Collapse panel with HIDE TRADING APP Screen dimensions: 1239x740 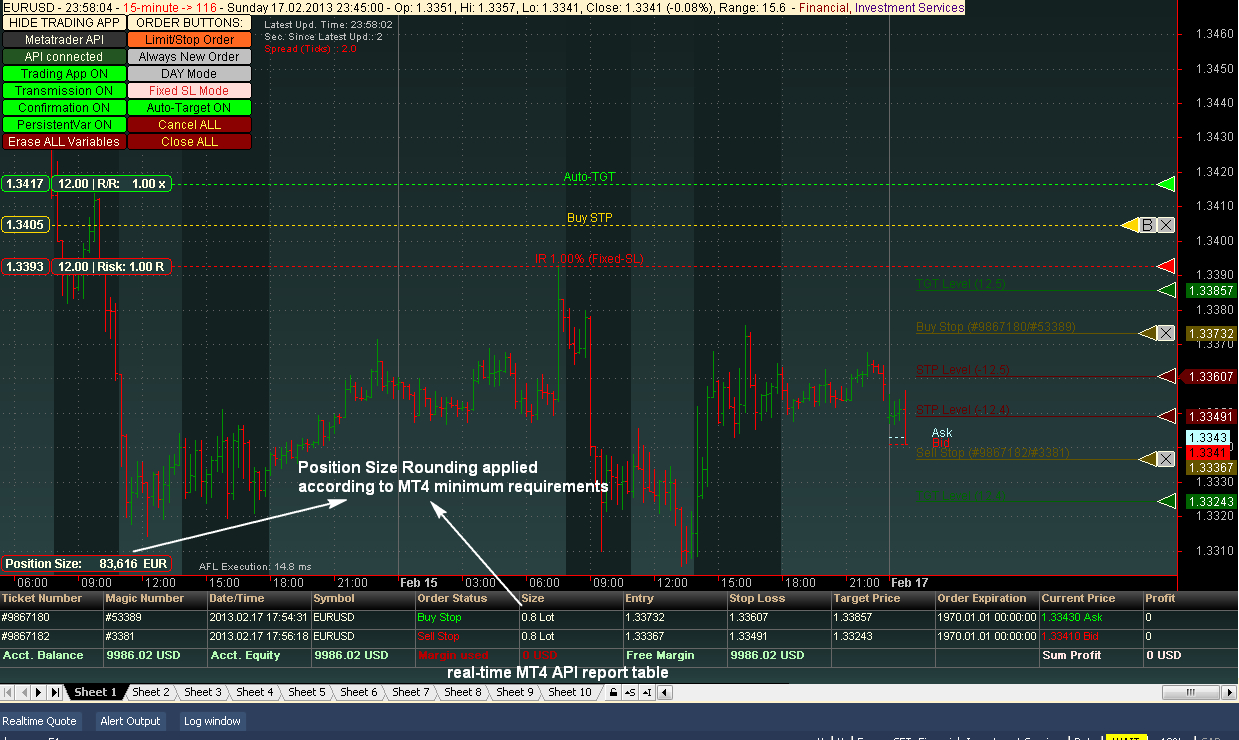(64, 22)
